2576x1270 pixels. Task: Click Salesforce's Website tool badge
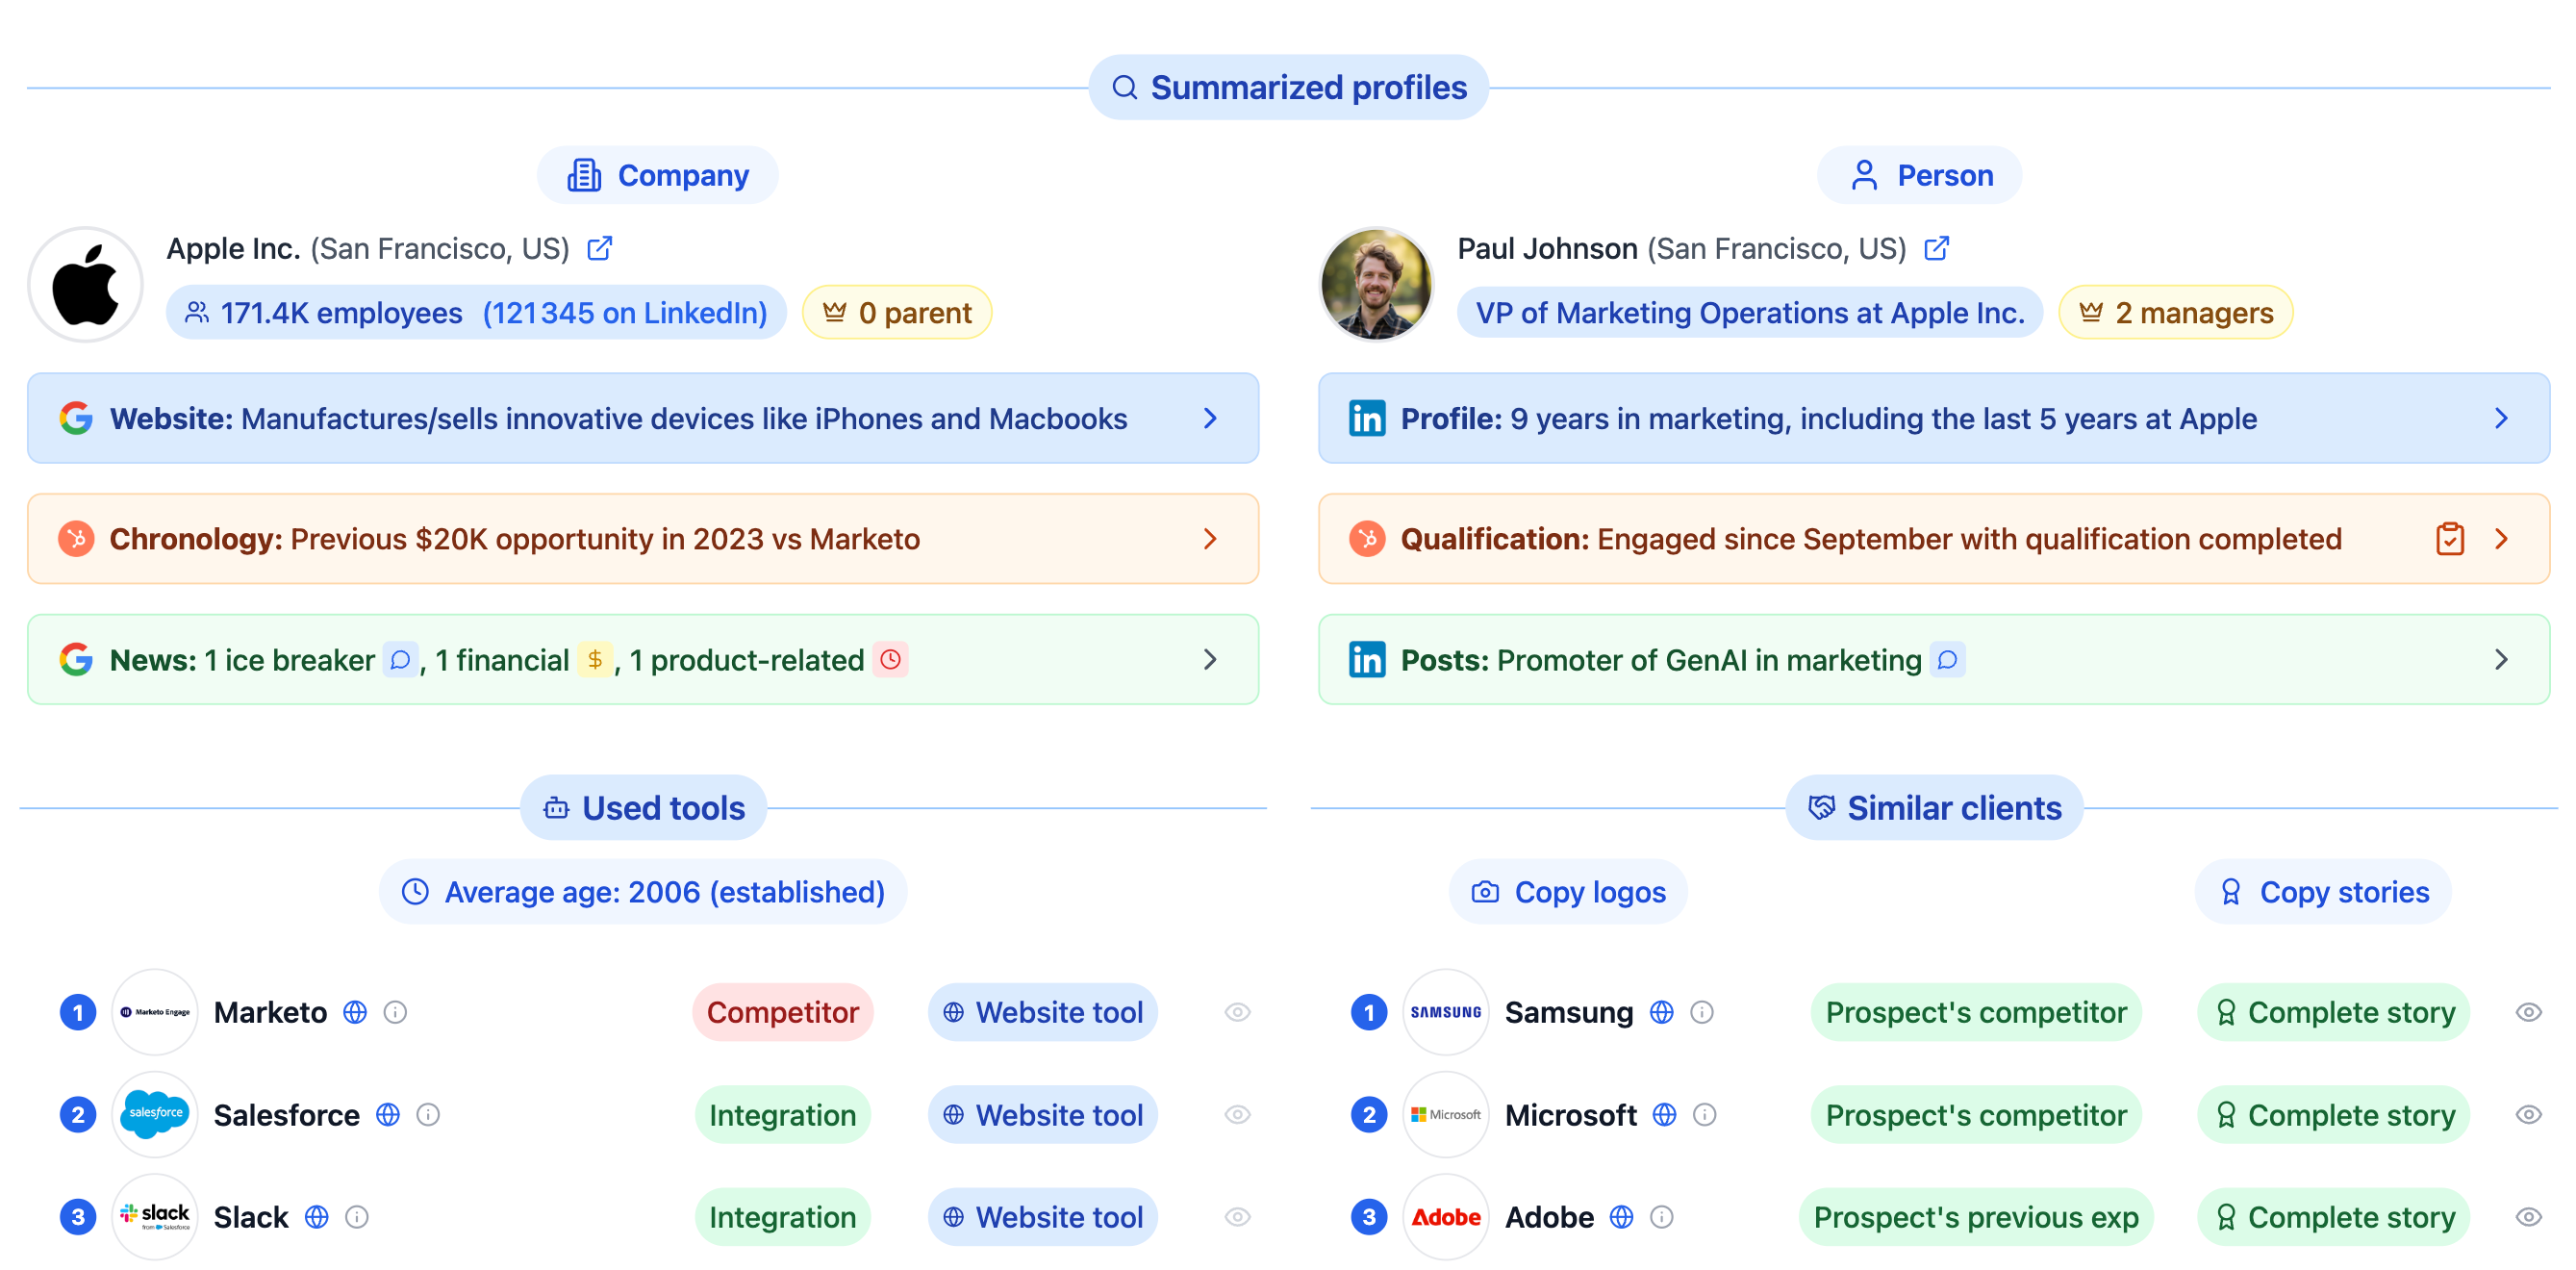point(1043,1114)
